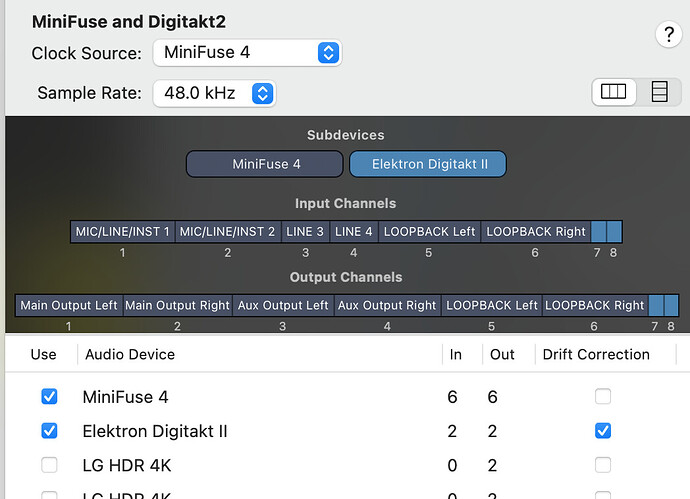
Task: Click the LINE 4 input channel
Action: [x=354, y=232]
